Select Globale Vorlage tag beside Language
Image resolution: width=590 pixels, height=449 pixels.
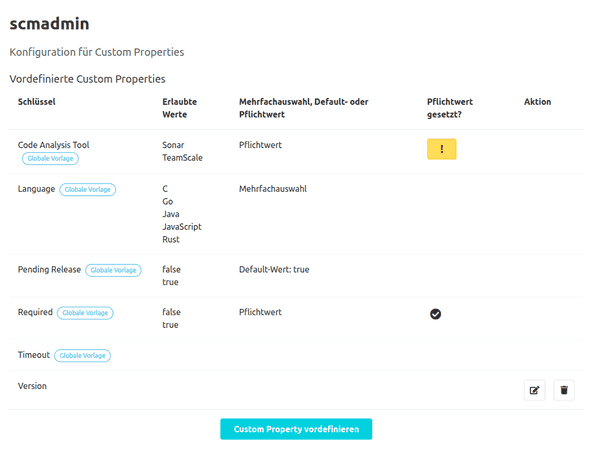point(88,189)
